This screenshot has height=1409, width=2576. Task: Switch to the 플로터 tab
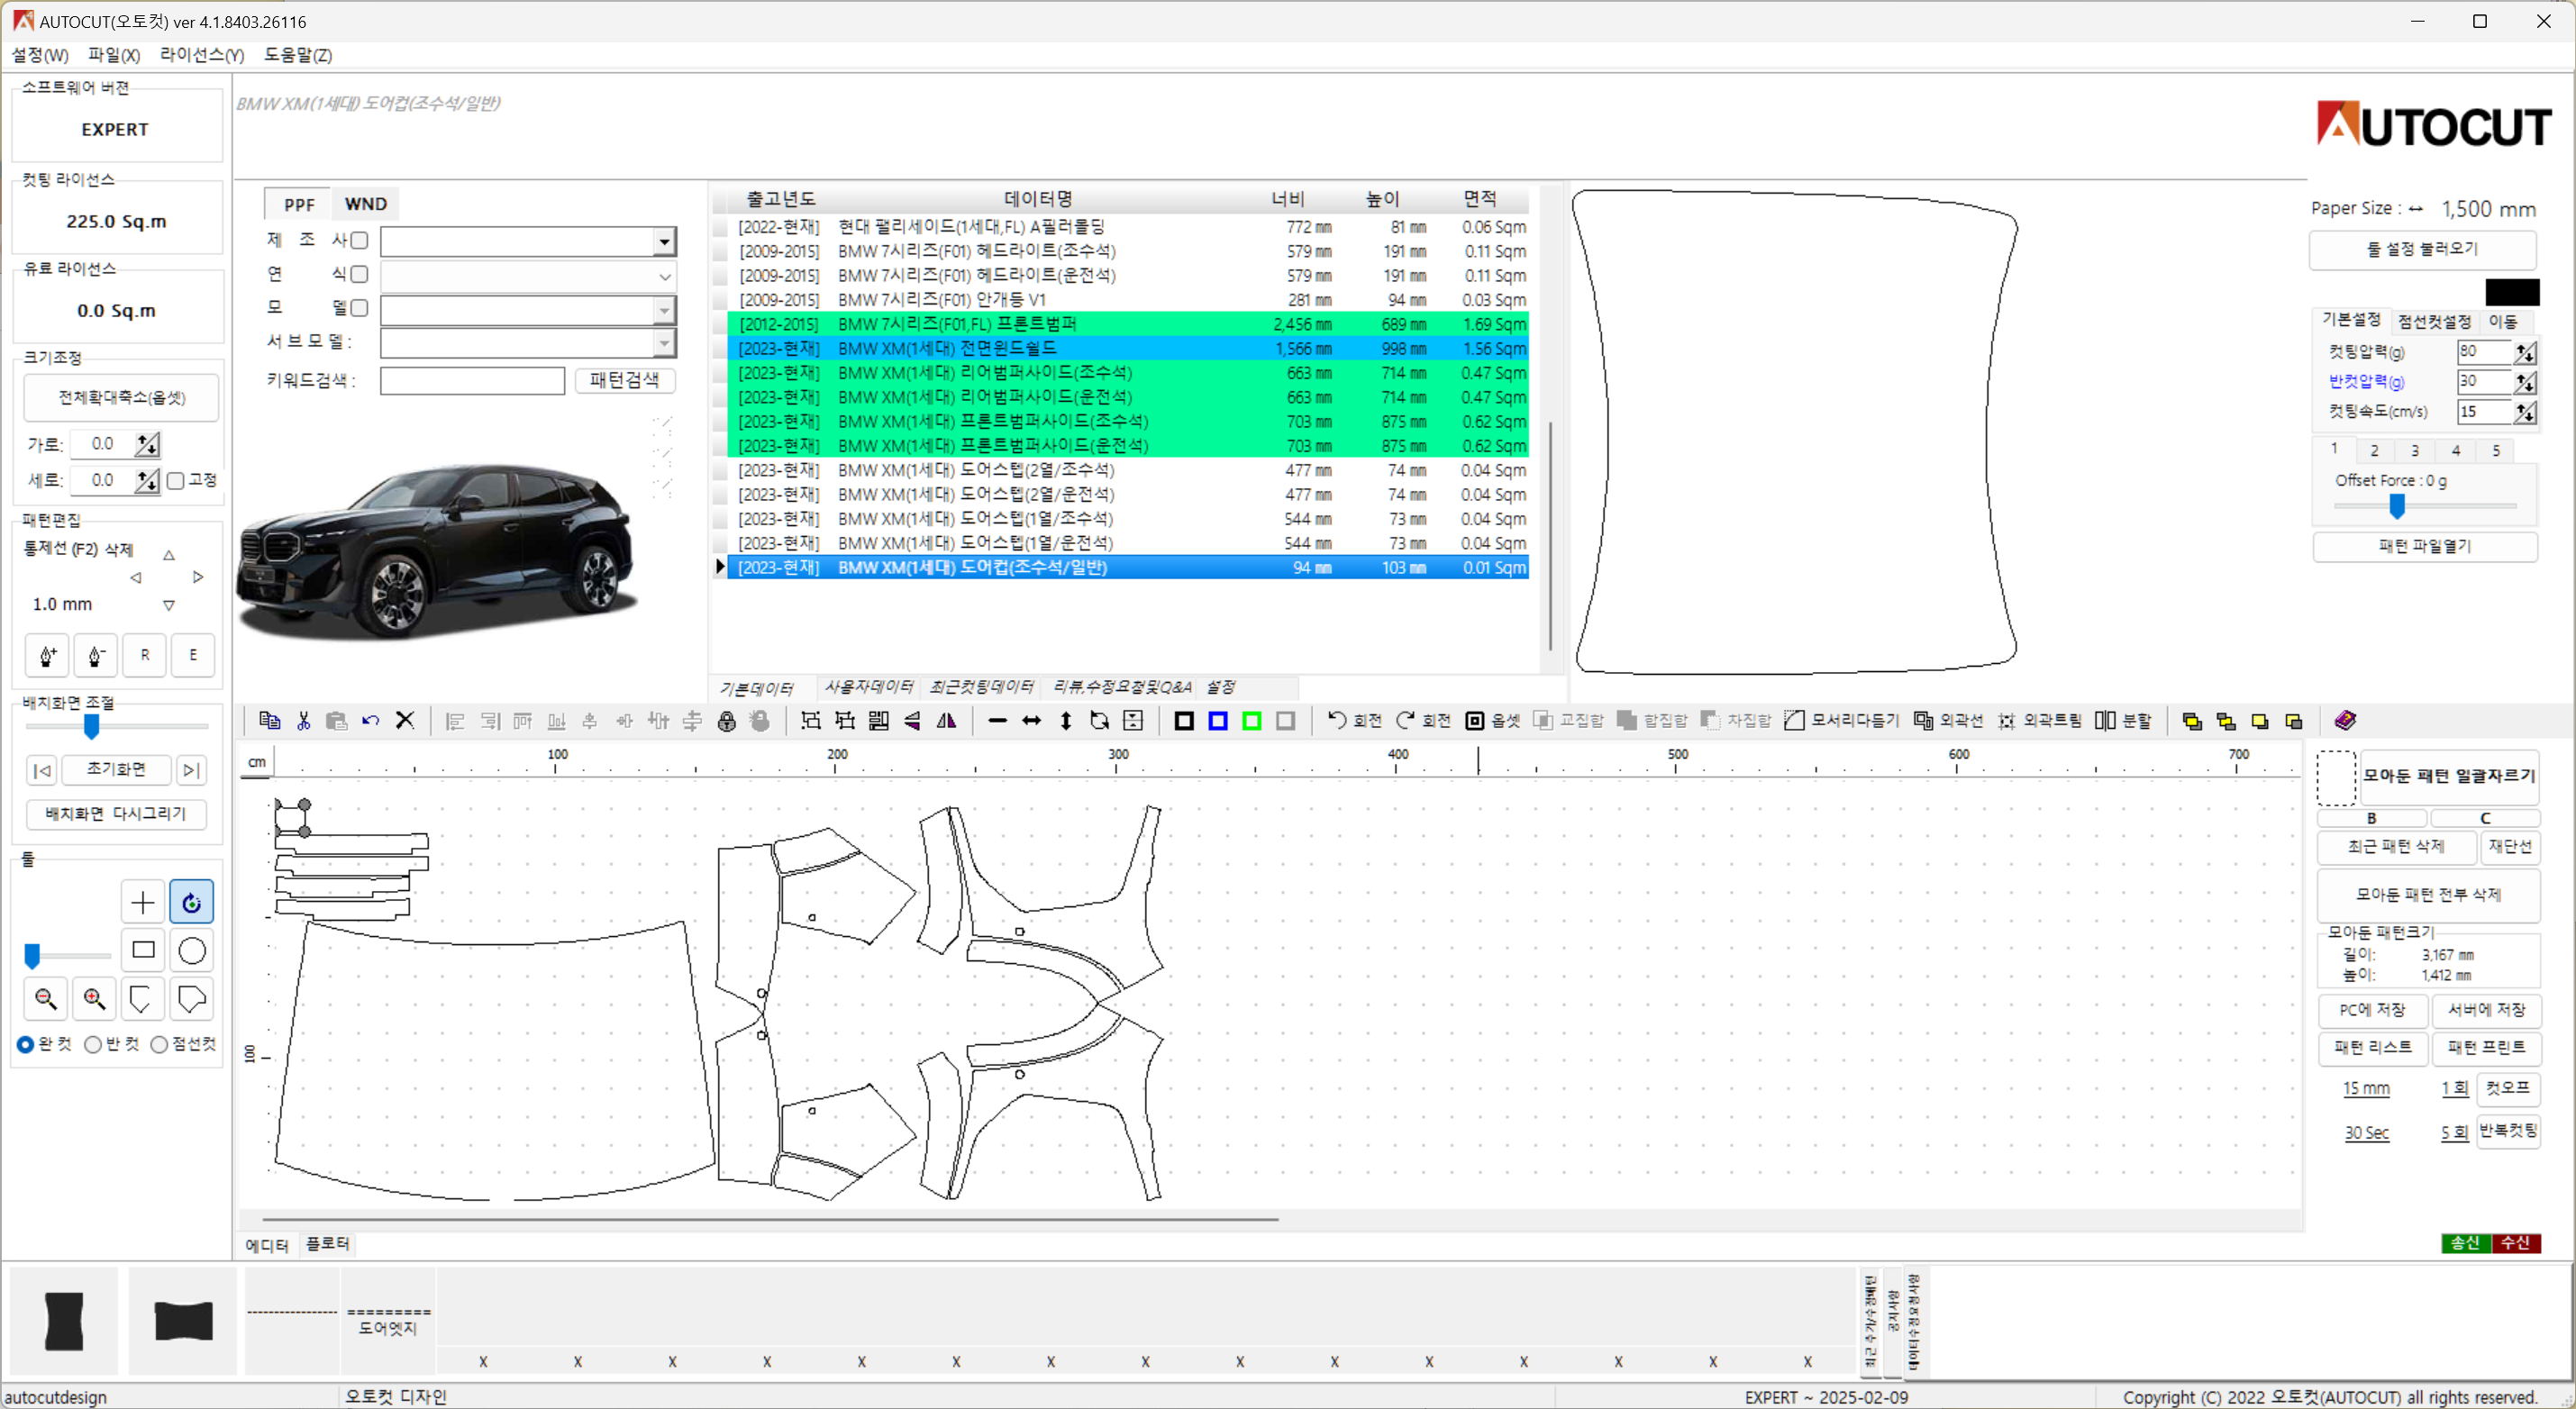click(x=328, y=1243)
